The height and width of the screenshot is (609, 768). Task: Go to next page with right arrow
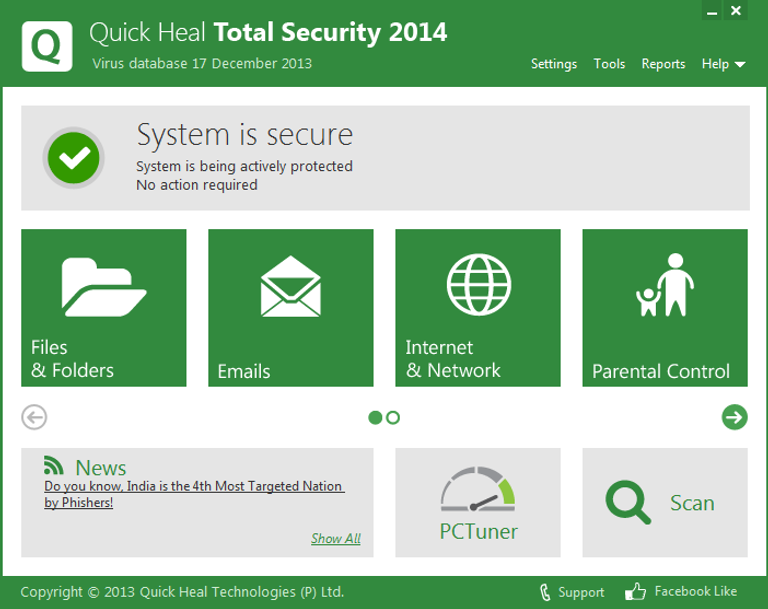[734, 417]
